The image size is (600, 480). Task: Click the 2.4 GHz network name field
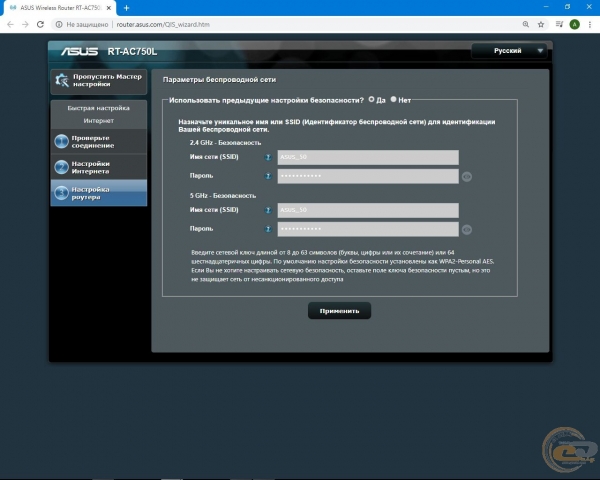pos(367,157)
